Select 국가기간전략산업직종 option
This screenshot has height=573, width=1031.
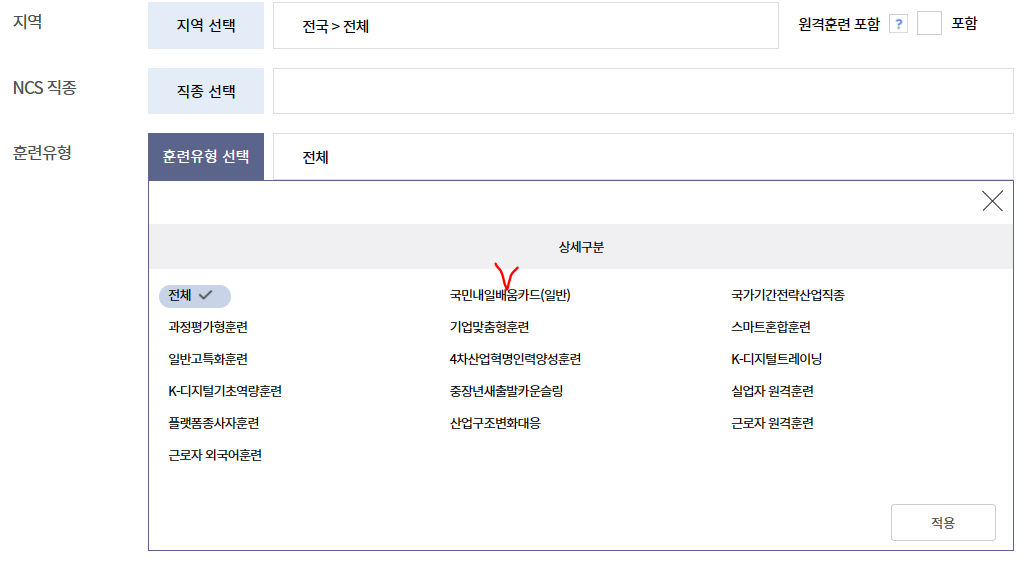click(788, 295)
